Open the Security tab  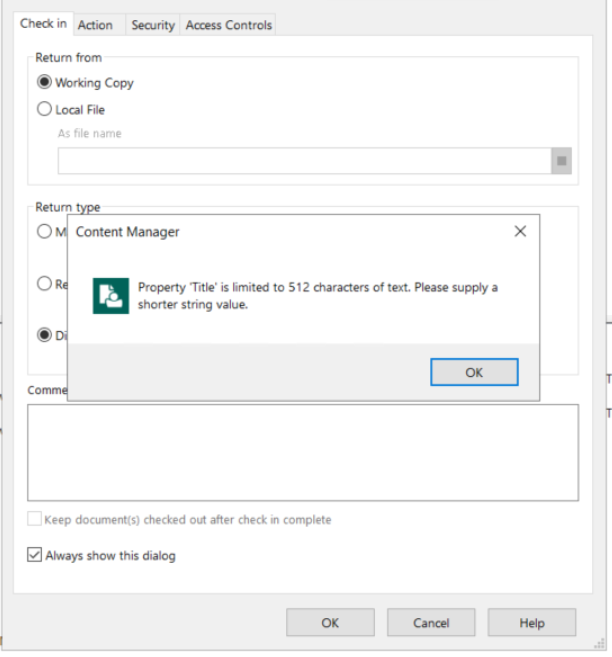[153, 25]
